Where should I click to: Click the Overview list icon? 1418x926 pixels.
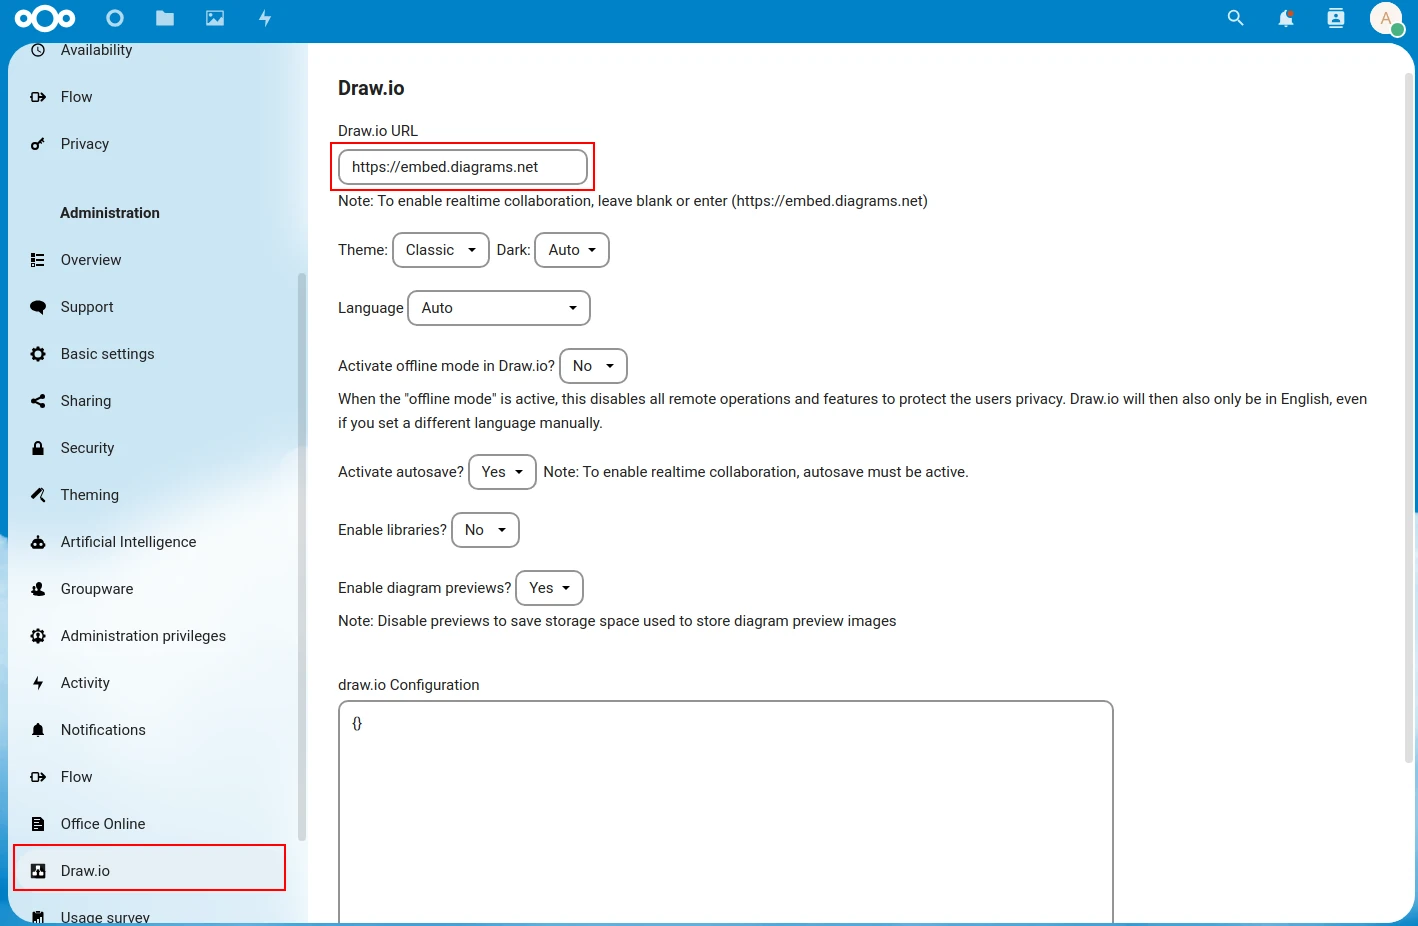(38, 260)
